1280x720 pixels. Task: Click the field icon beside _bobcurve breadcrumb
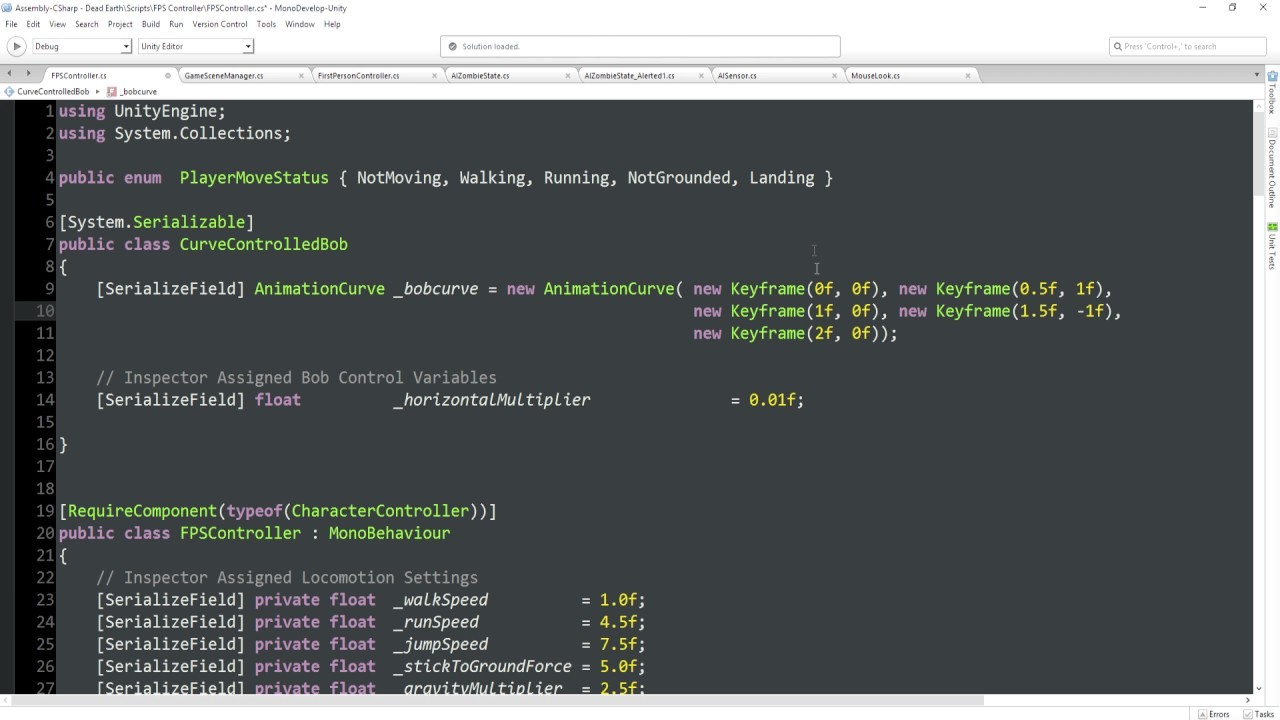[x=113, y=91]
